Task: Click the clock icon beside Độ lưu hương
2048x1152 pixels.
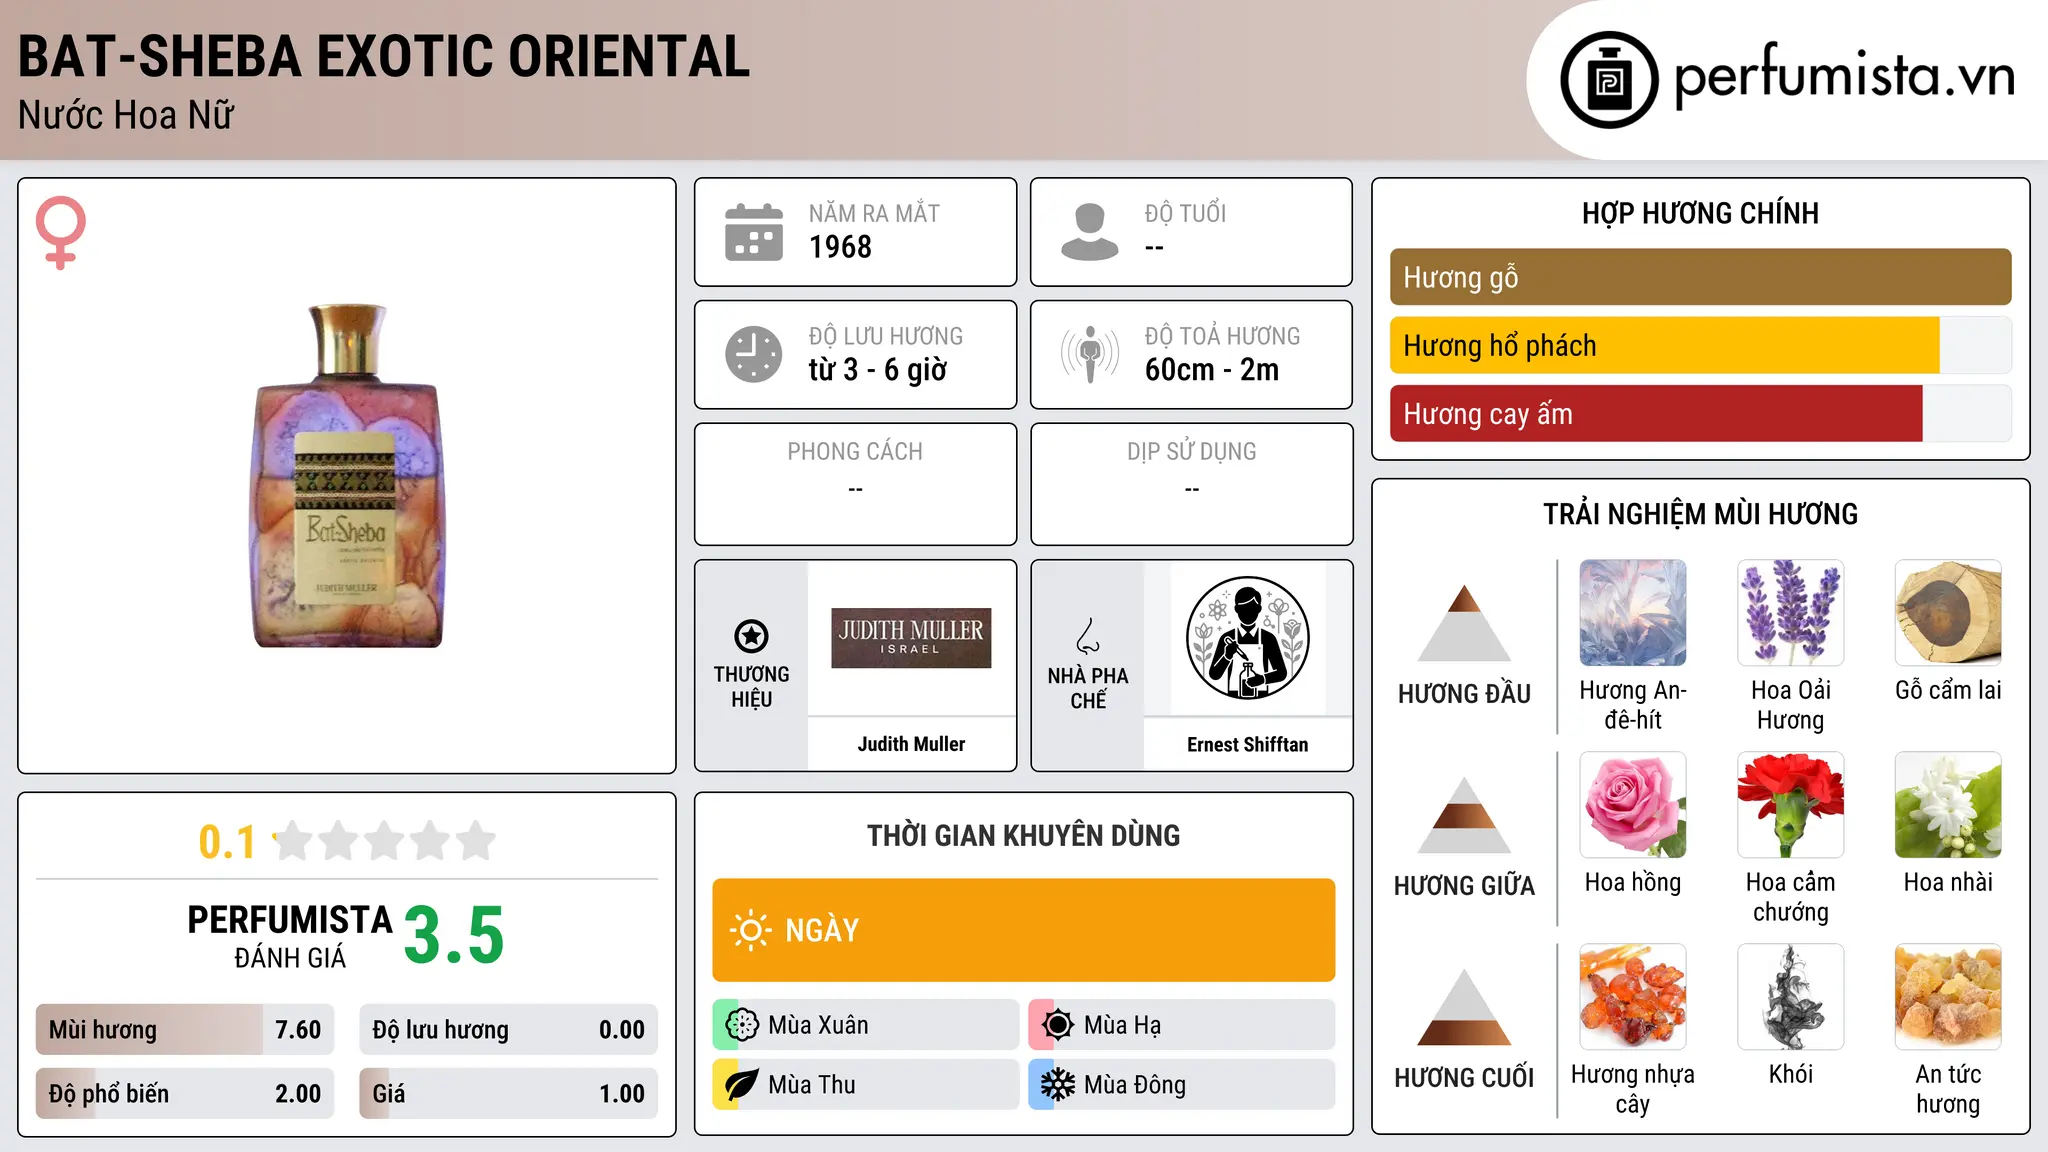Action: click(754, 354)
